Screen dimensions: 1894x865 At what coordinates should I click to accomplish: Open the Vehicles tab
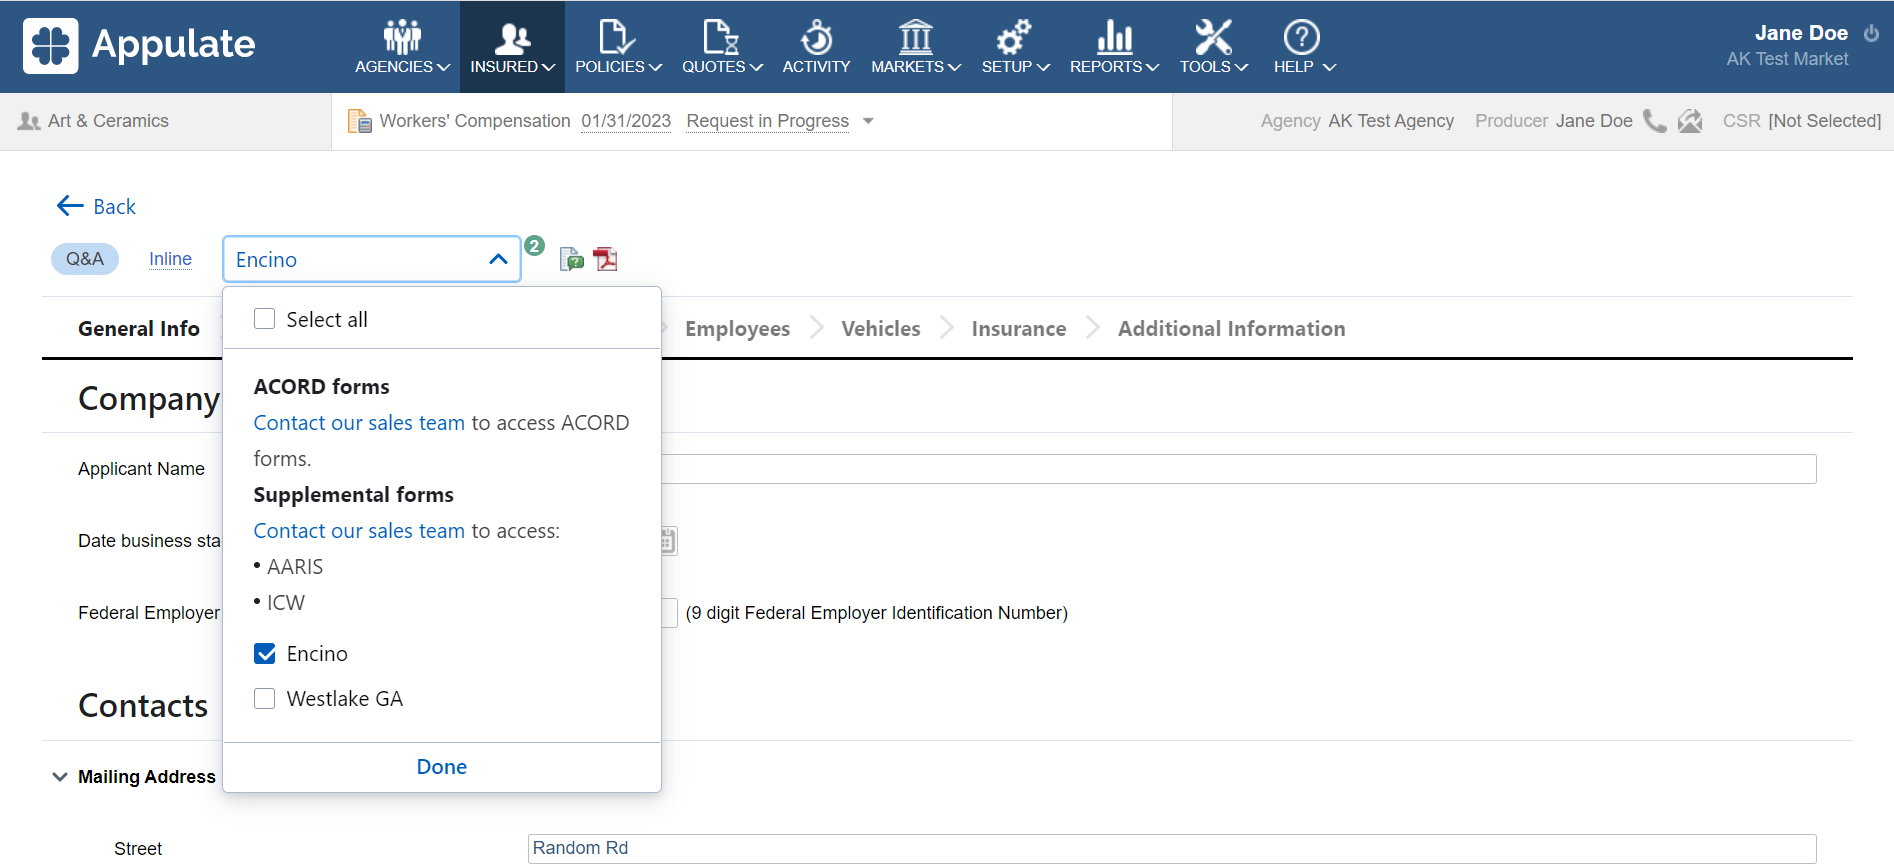point(881,329)
